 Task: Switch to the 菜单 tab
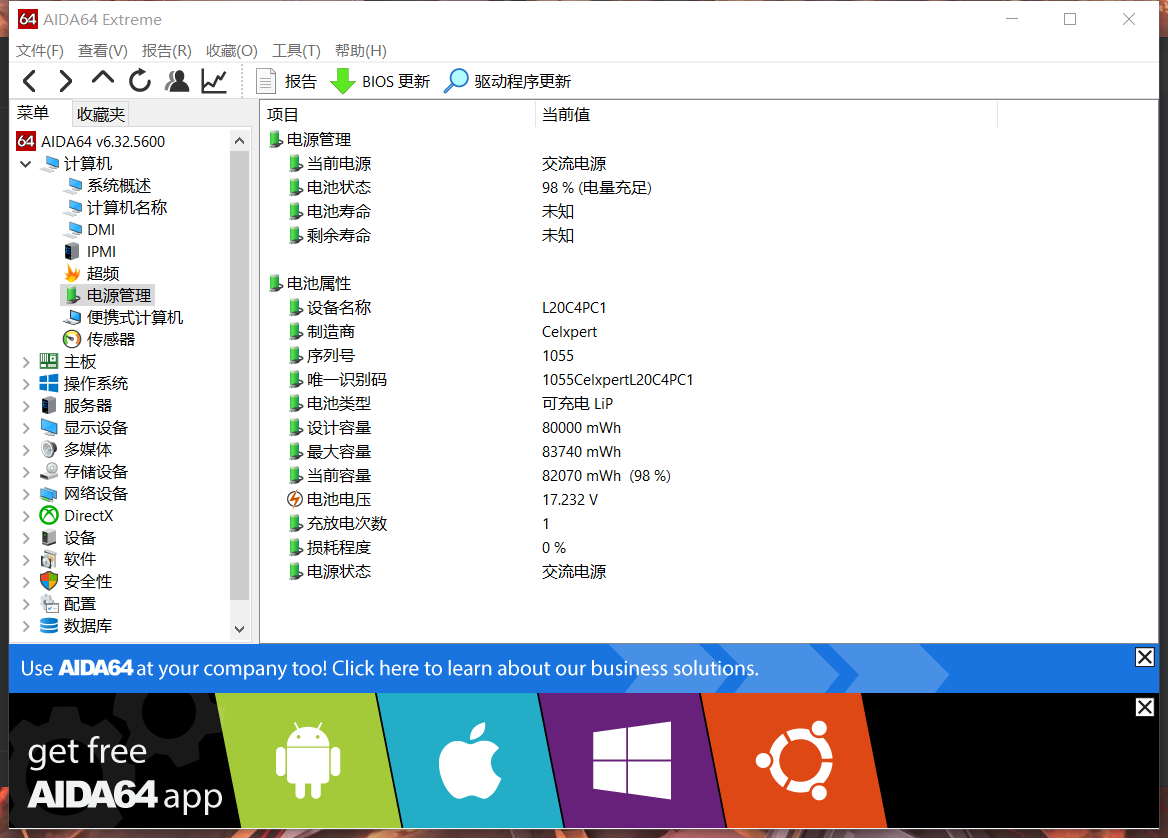coord(33,113)
